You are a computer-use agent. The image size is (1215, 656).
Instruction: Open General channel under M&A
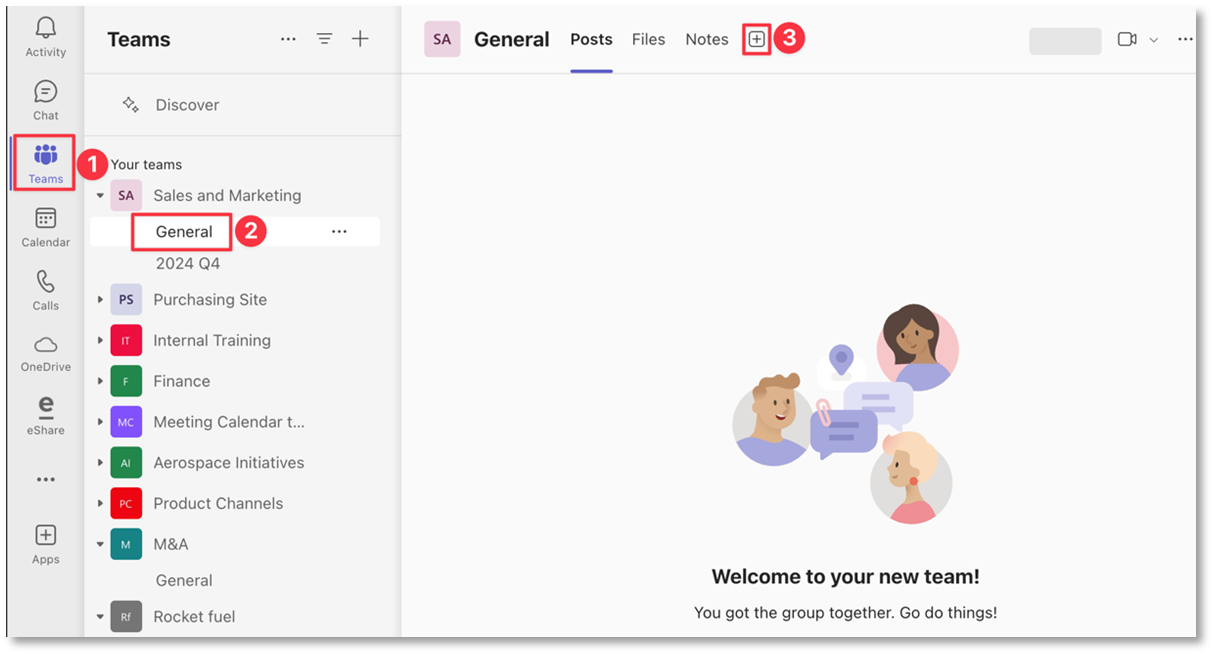pyautogui.click(x=184, y=580)
